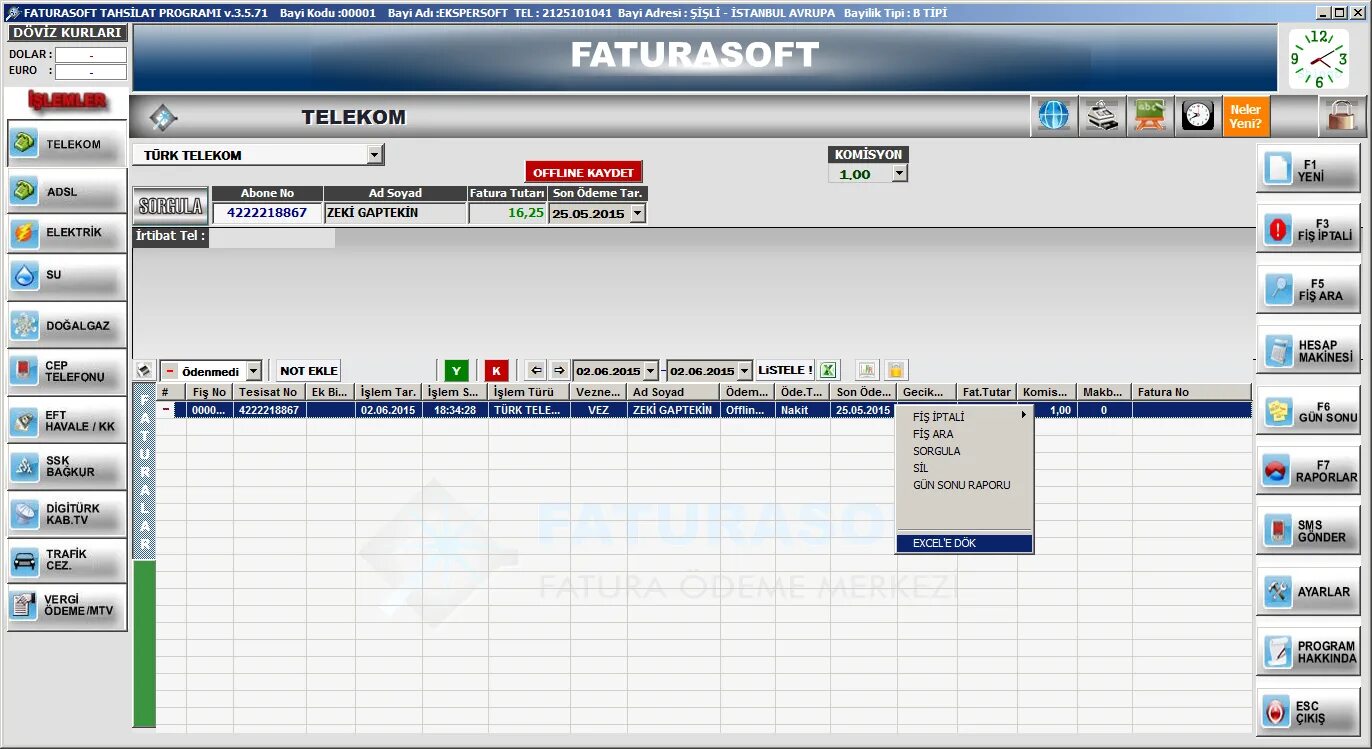1372x749 pixels.
Task: Click the padlock lock icon
Action: click(x=1342, y=116)
